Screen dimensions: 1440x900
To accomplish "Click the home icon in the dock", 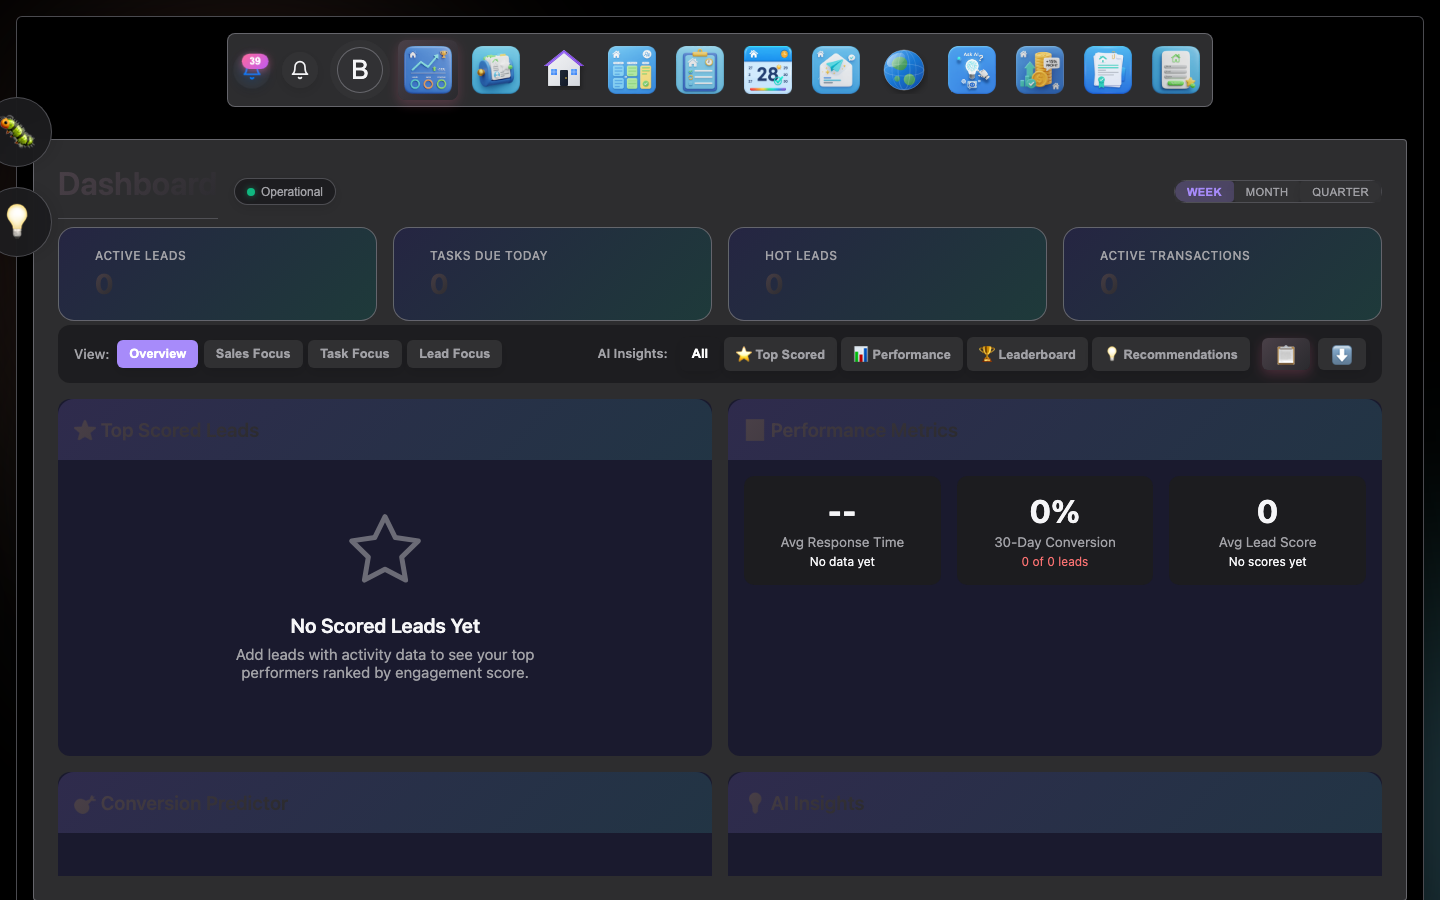I will coord(563,70).
